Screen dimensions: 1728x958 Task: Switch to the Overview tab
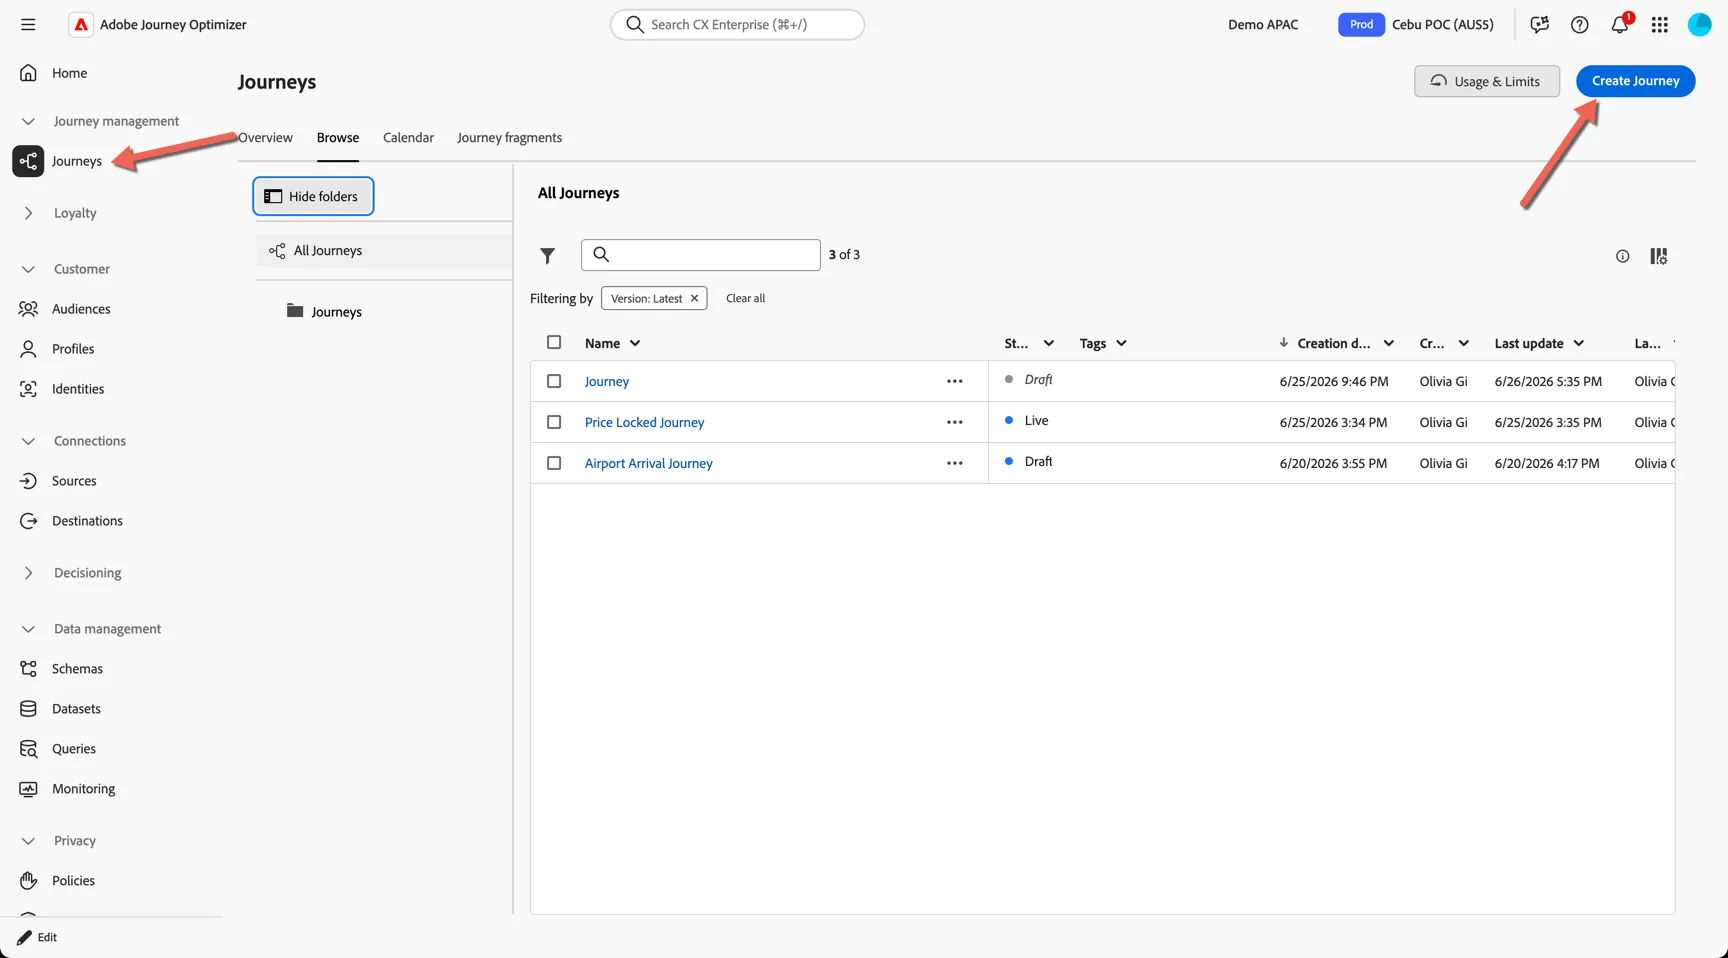coord(265,138)
